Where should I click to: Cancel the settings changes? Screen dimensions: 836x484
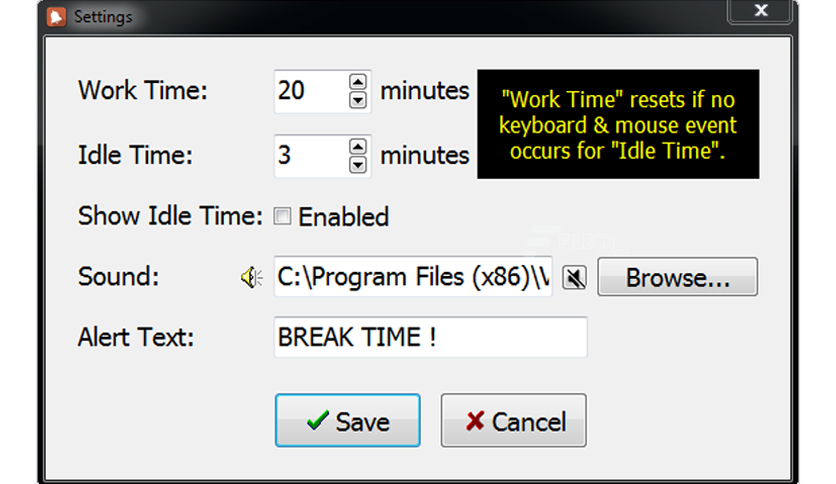[x=513, y=421]
